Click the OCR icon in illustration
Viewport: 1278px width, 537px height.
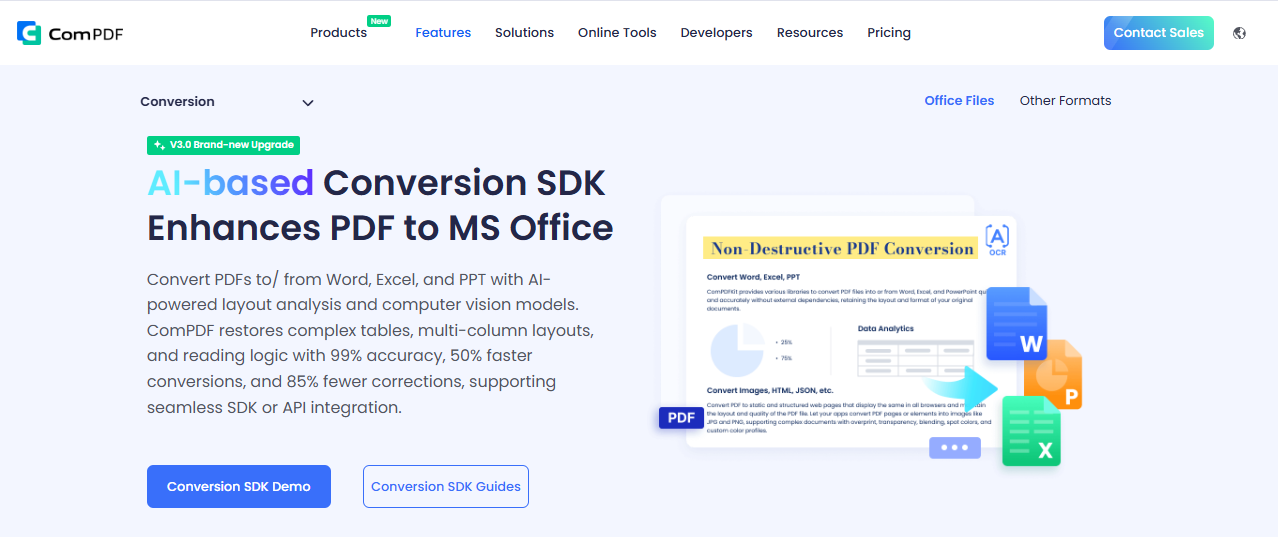point(997,240)
